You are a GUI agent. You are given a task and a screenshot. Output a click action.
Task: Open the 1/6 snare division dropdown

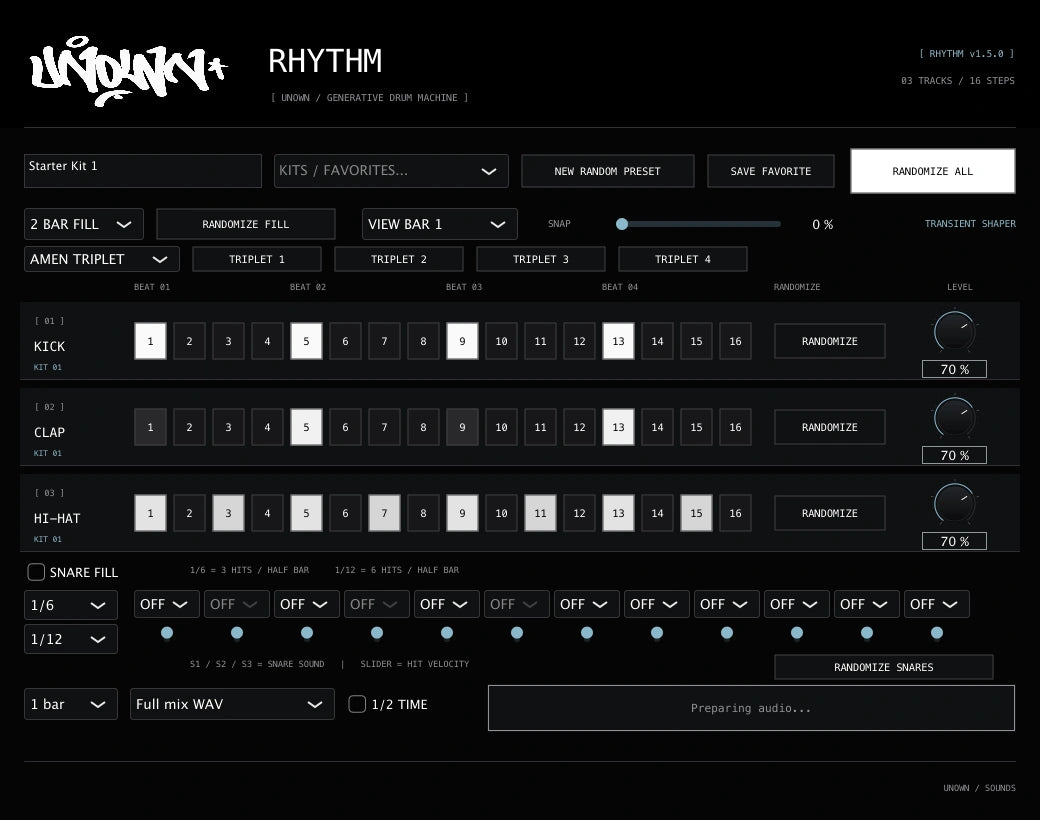point(71,605)
